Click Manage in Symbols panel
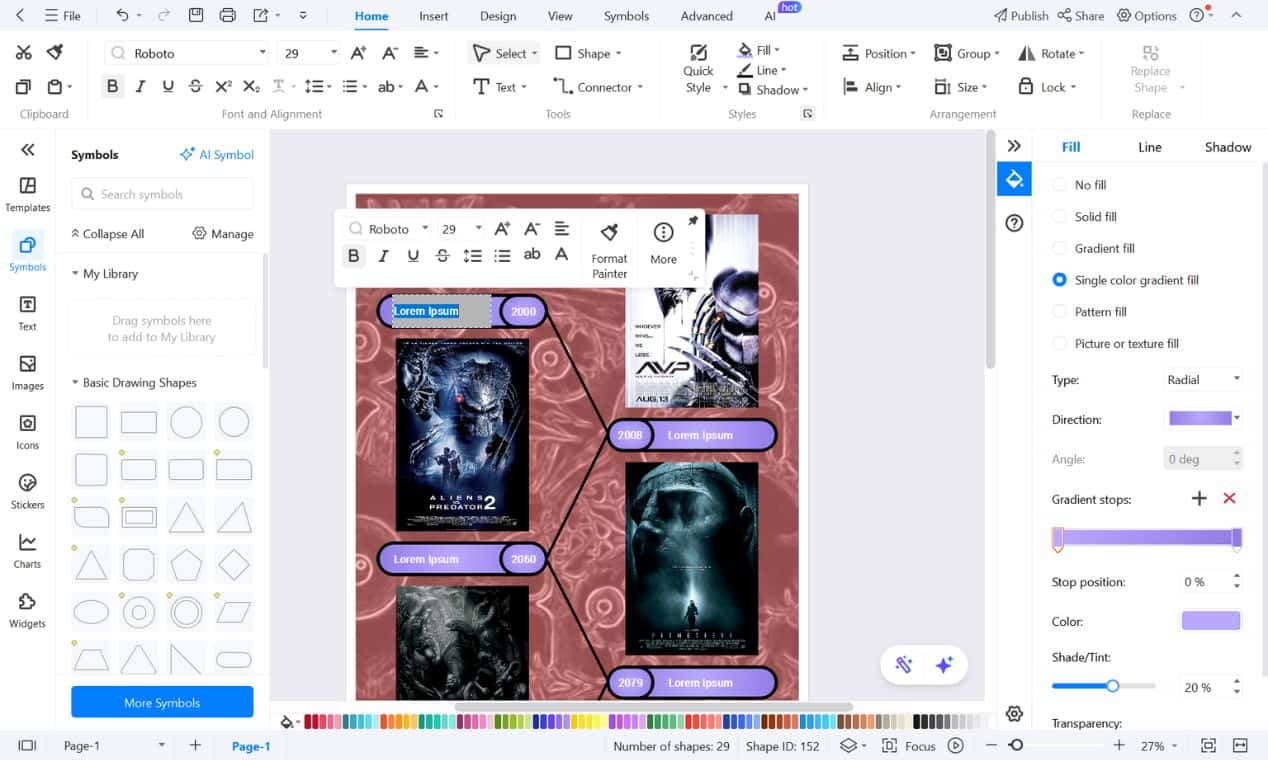This screenshot has height=760, width=1268. [x=223, y=234]
